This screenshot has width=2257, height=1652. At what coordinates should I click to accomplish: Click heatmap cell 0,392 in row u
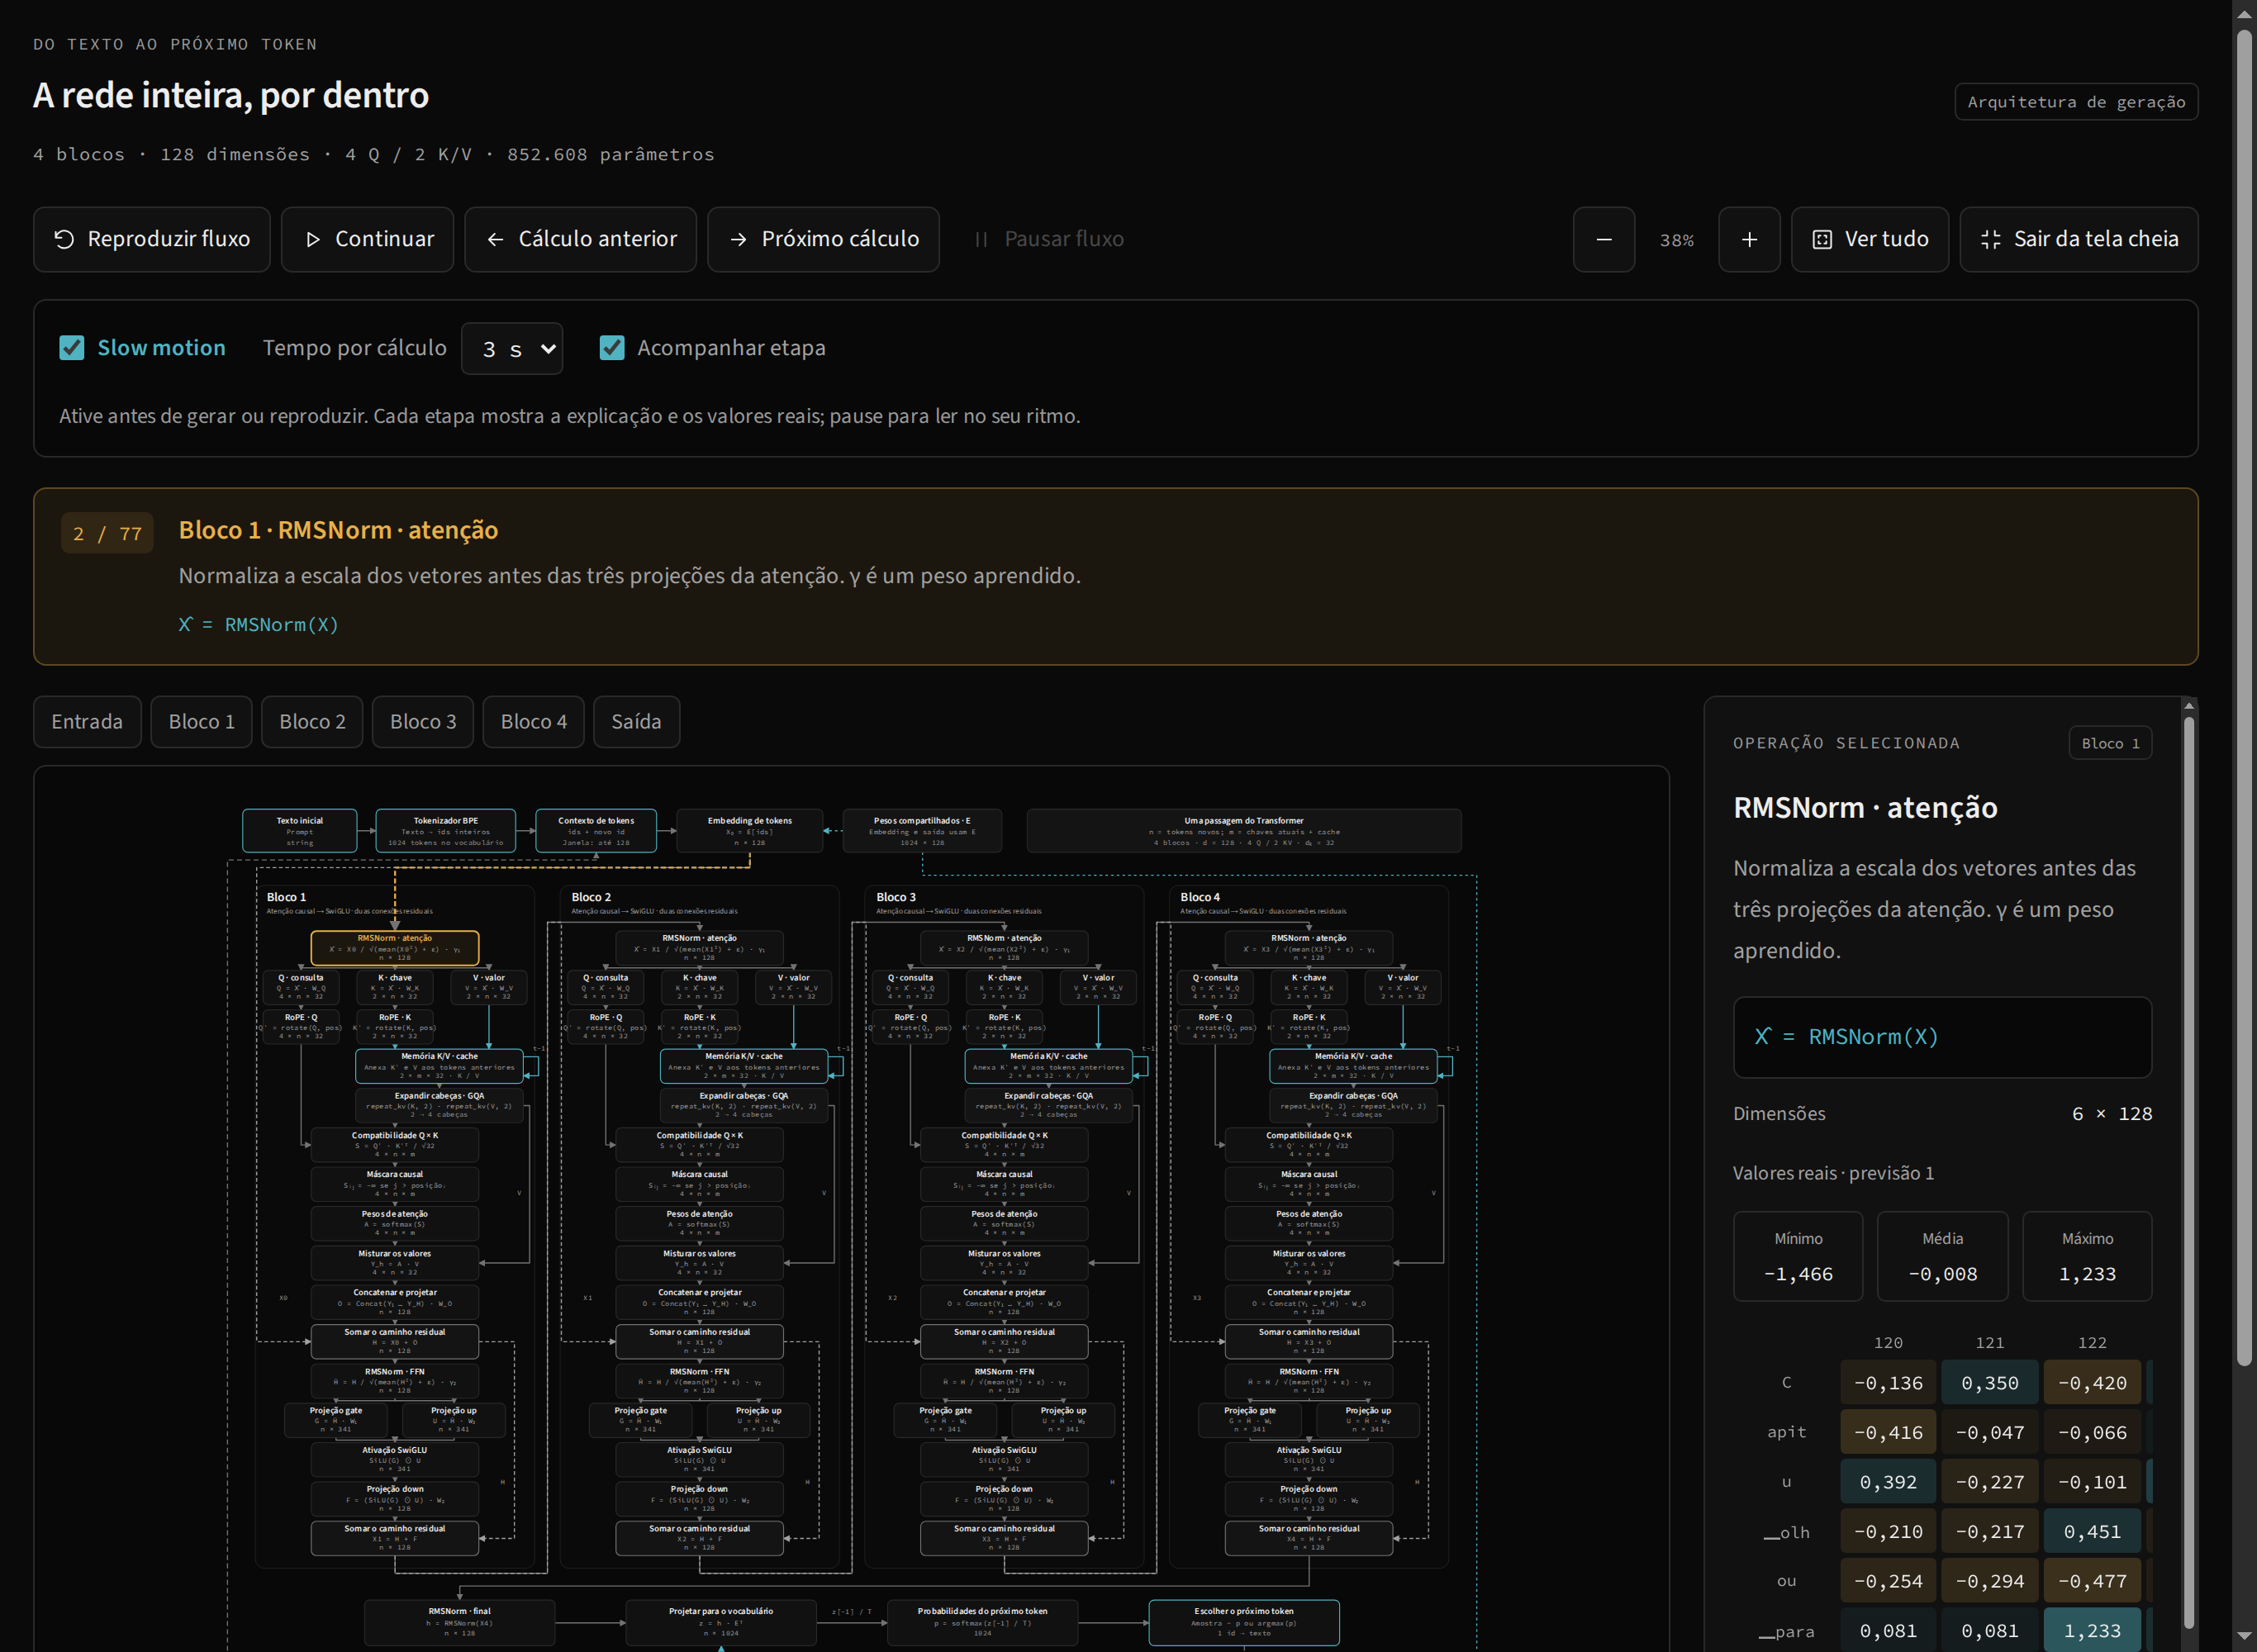click(1888, 1483)
